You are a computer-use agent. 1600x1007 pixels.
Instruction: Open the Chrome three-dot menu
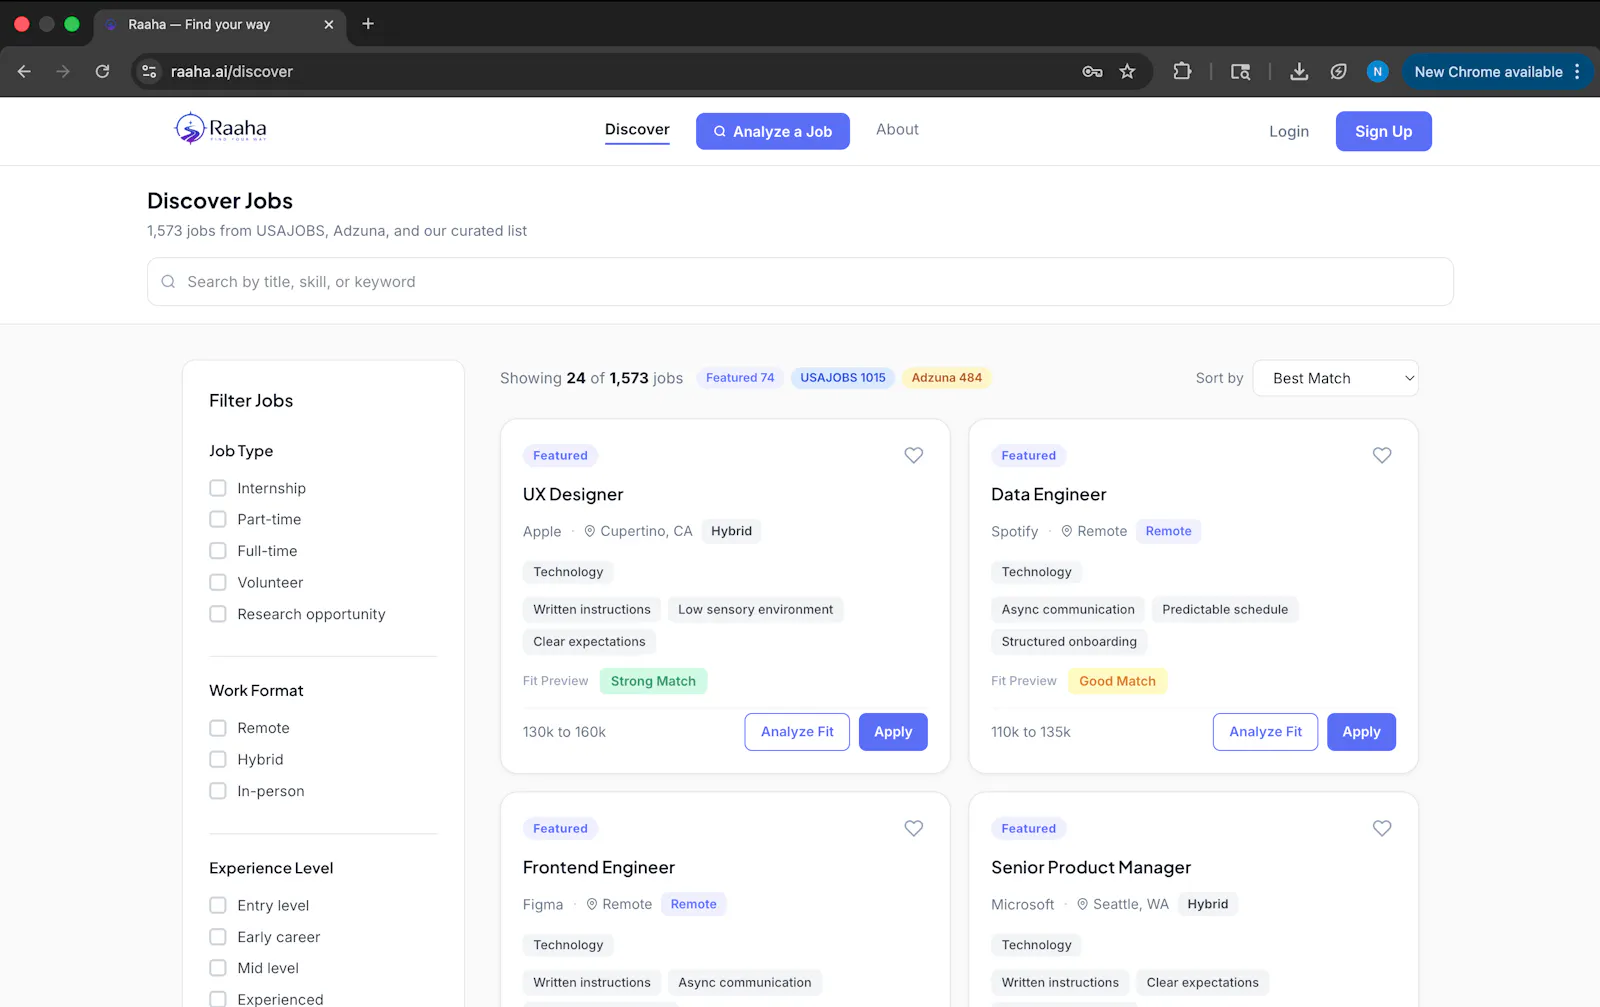pyautogui.click(x=1577, y=71)
